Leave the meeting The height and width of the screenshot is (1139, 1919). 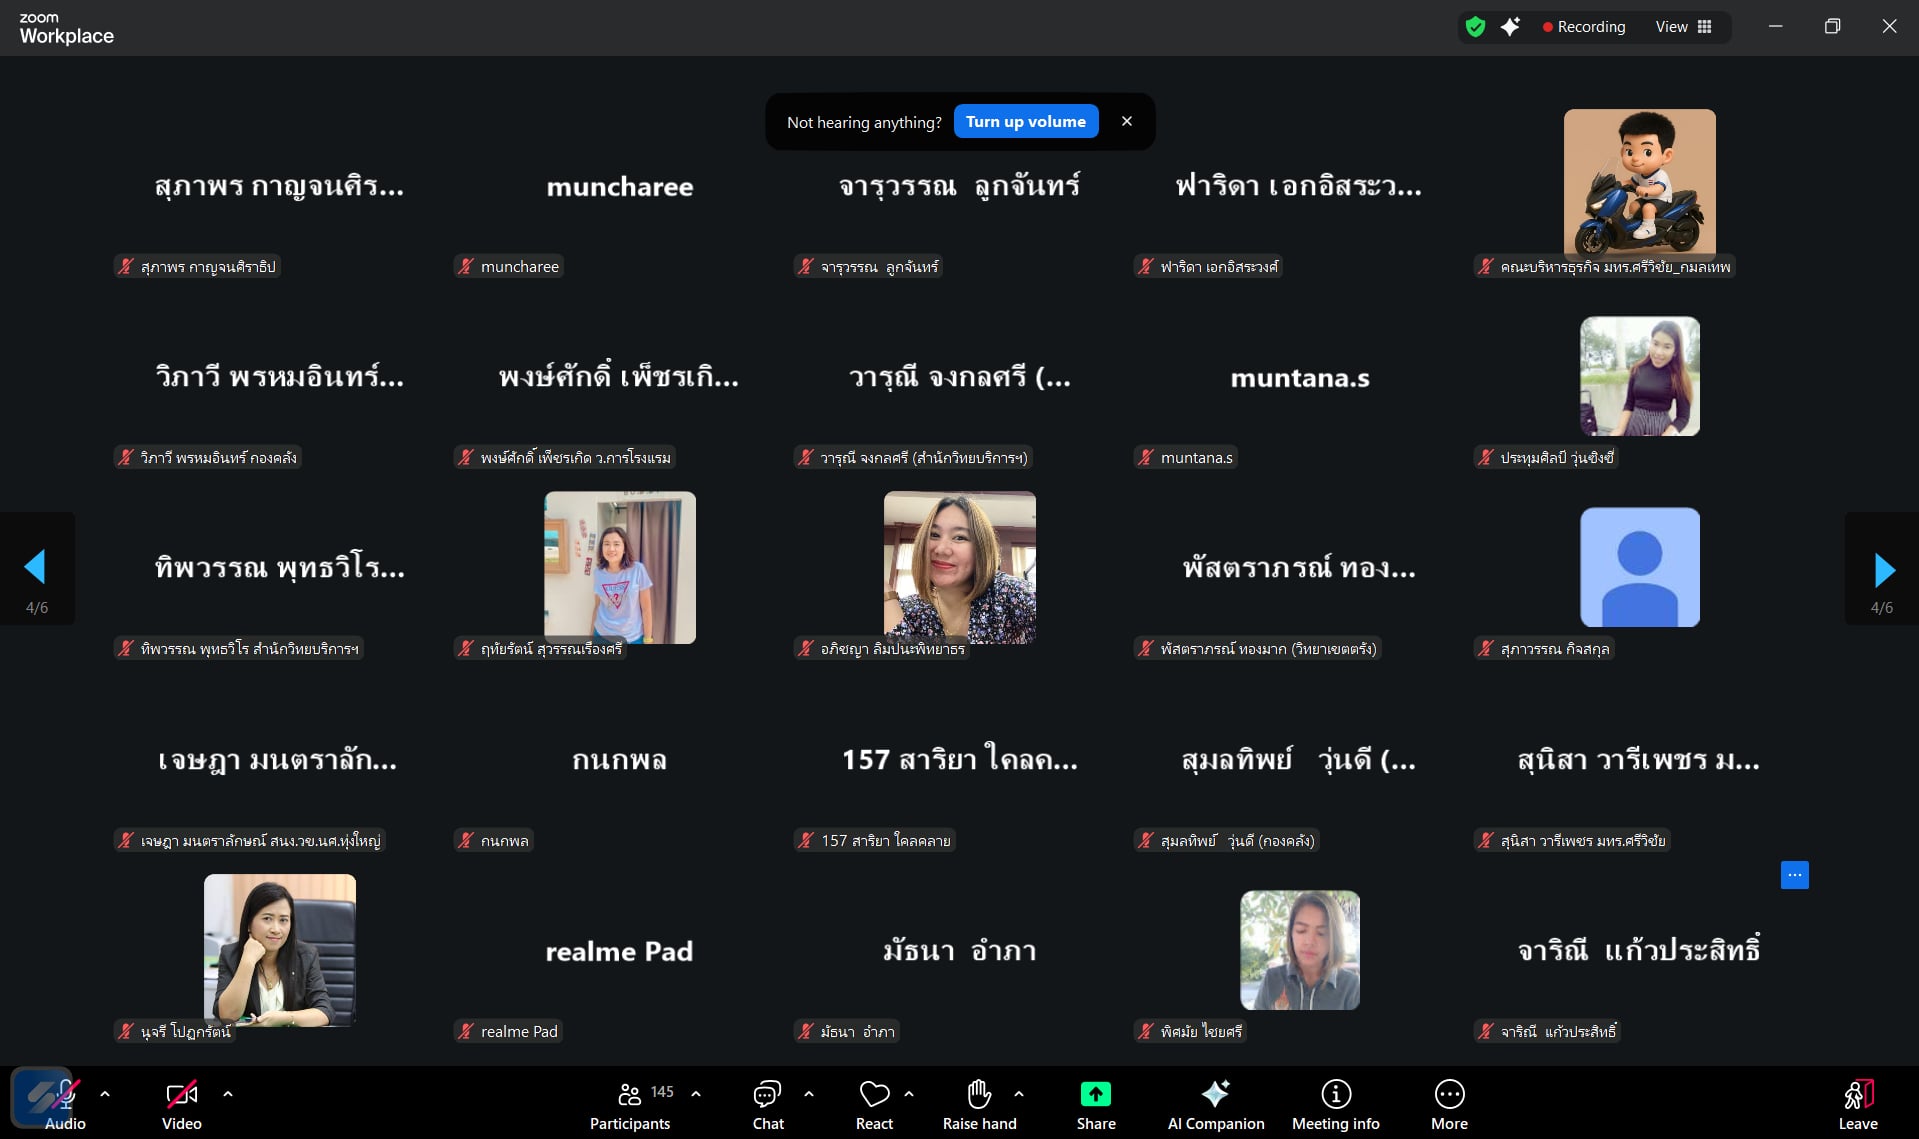pyautogui.click(x=1857, y=1104)
